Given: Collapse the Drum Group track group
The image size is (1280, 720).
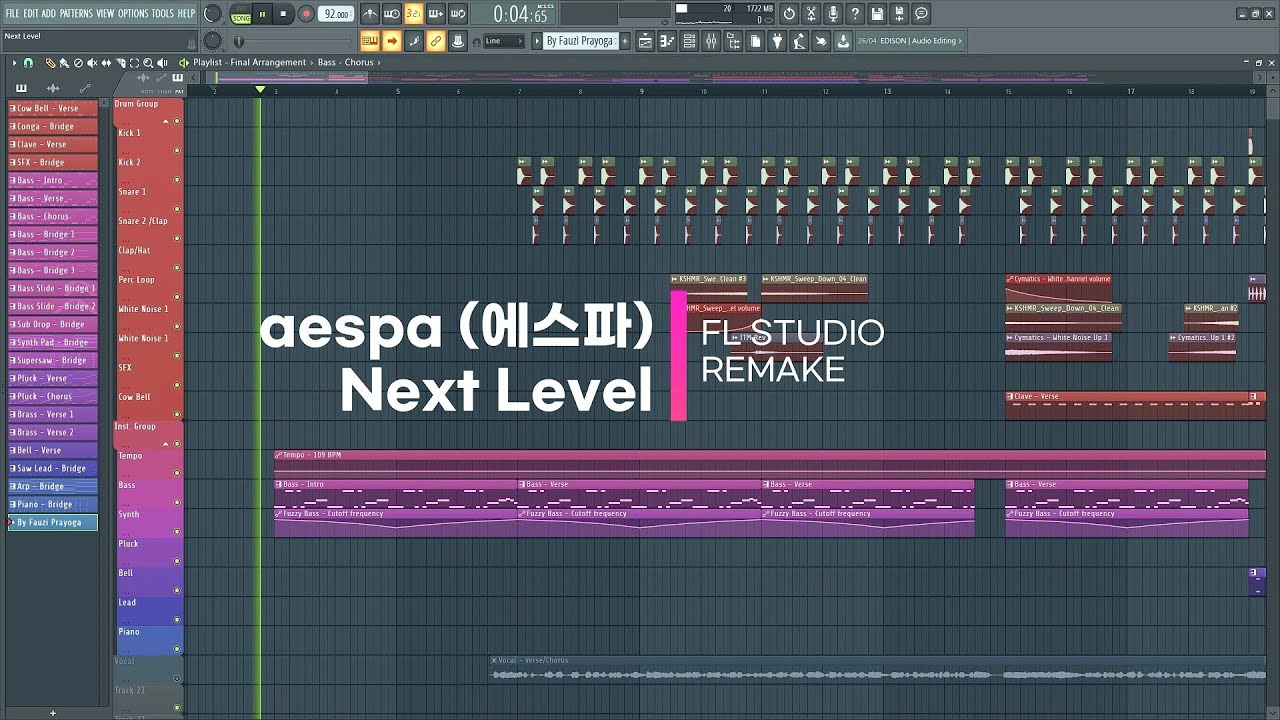Looking at the screenshot, I should 166,121.
